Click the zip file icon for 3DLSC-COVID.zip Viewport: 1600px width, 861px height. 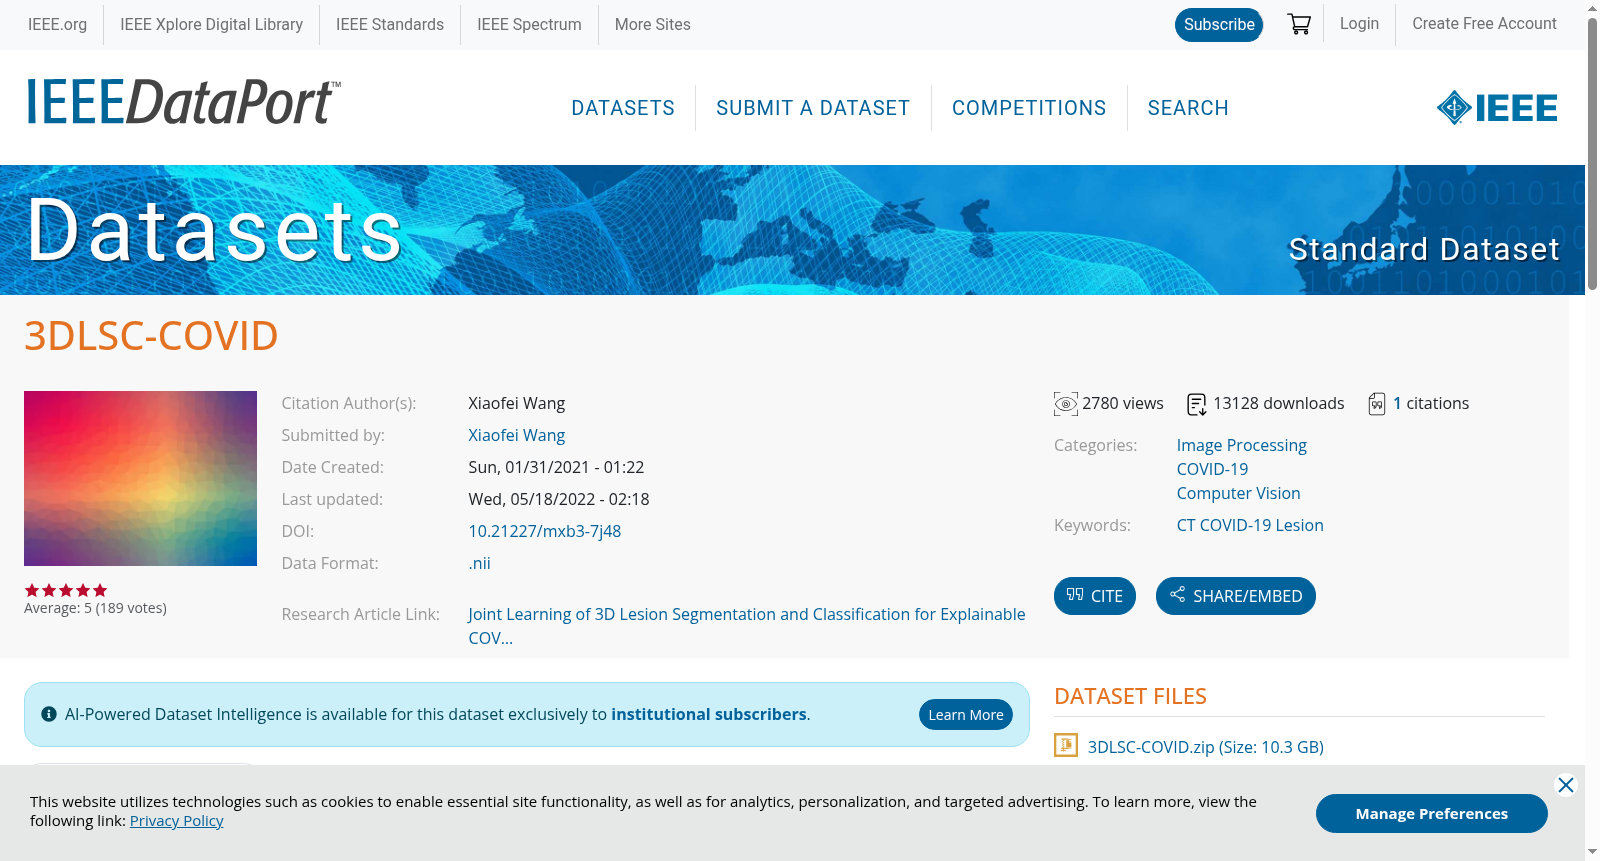[1066, 745]
